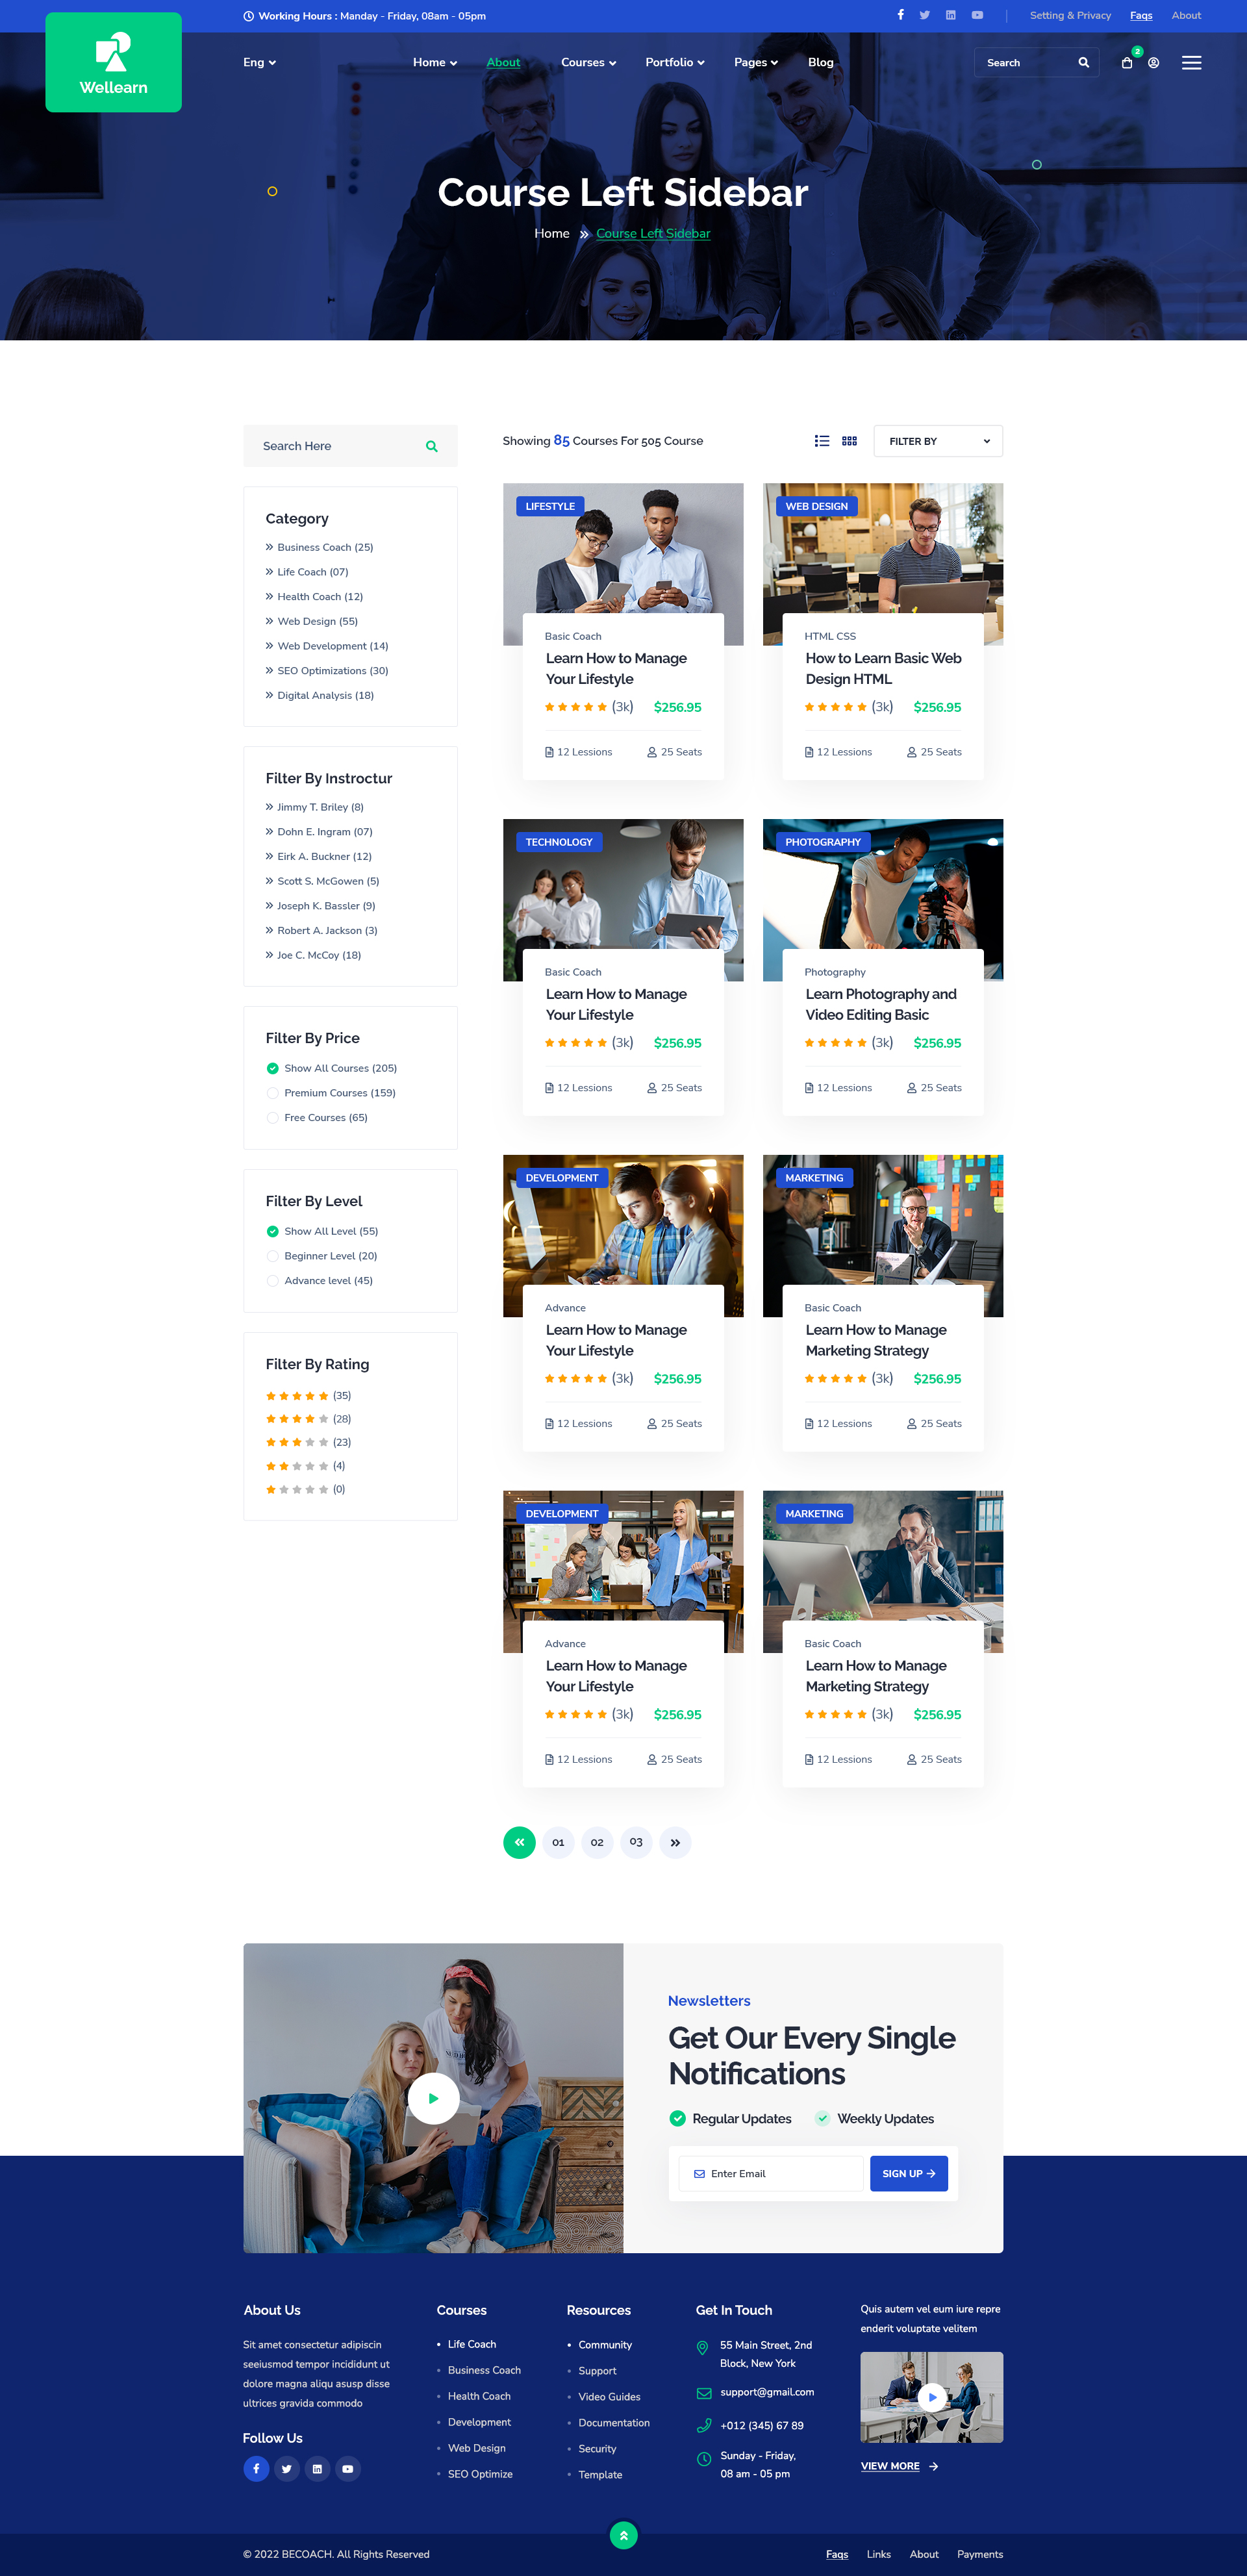Click the Enter Email input field

pyautogui.click(x=780, y=2173)
